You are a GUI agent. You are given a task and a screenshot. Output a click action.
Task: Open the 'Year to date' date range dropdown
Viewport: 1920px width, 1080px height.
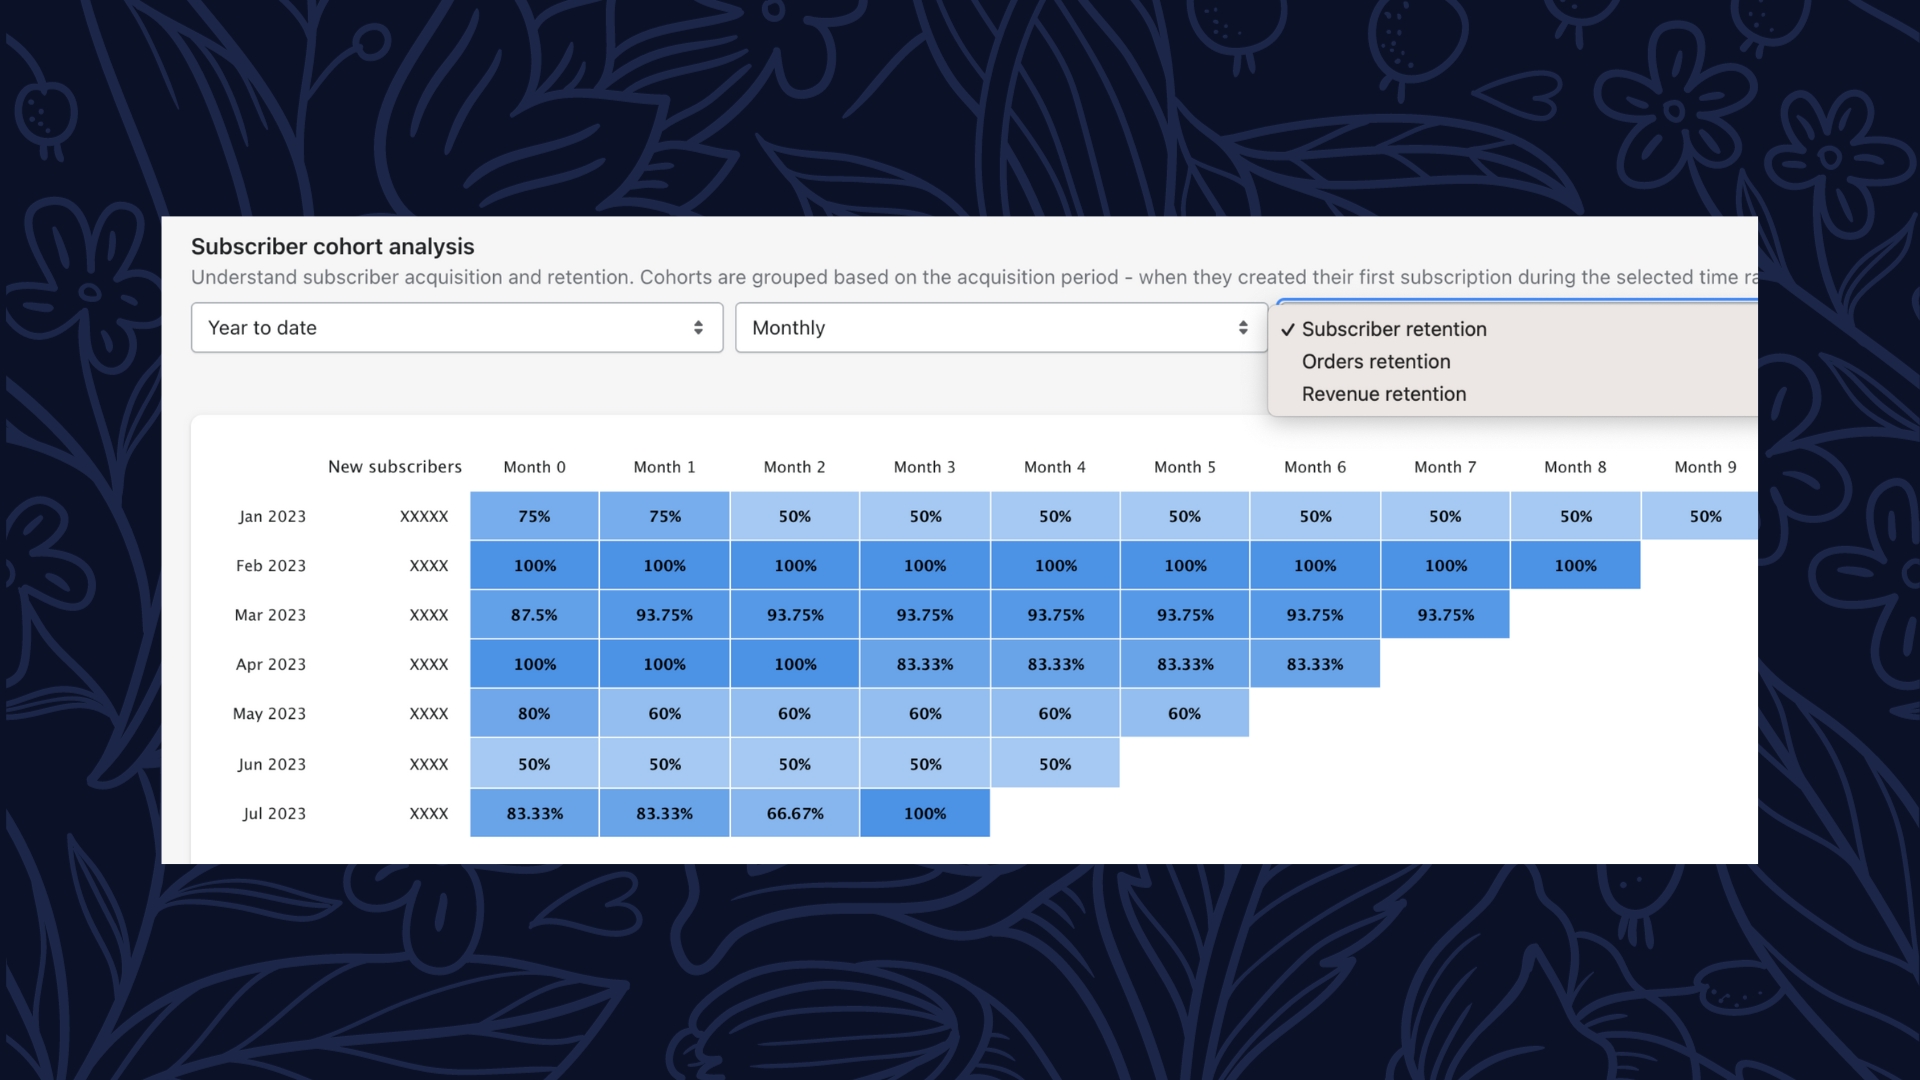coord(456,327)
